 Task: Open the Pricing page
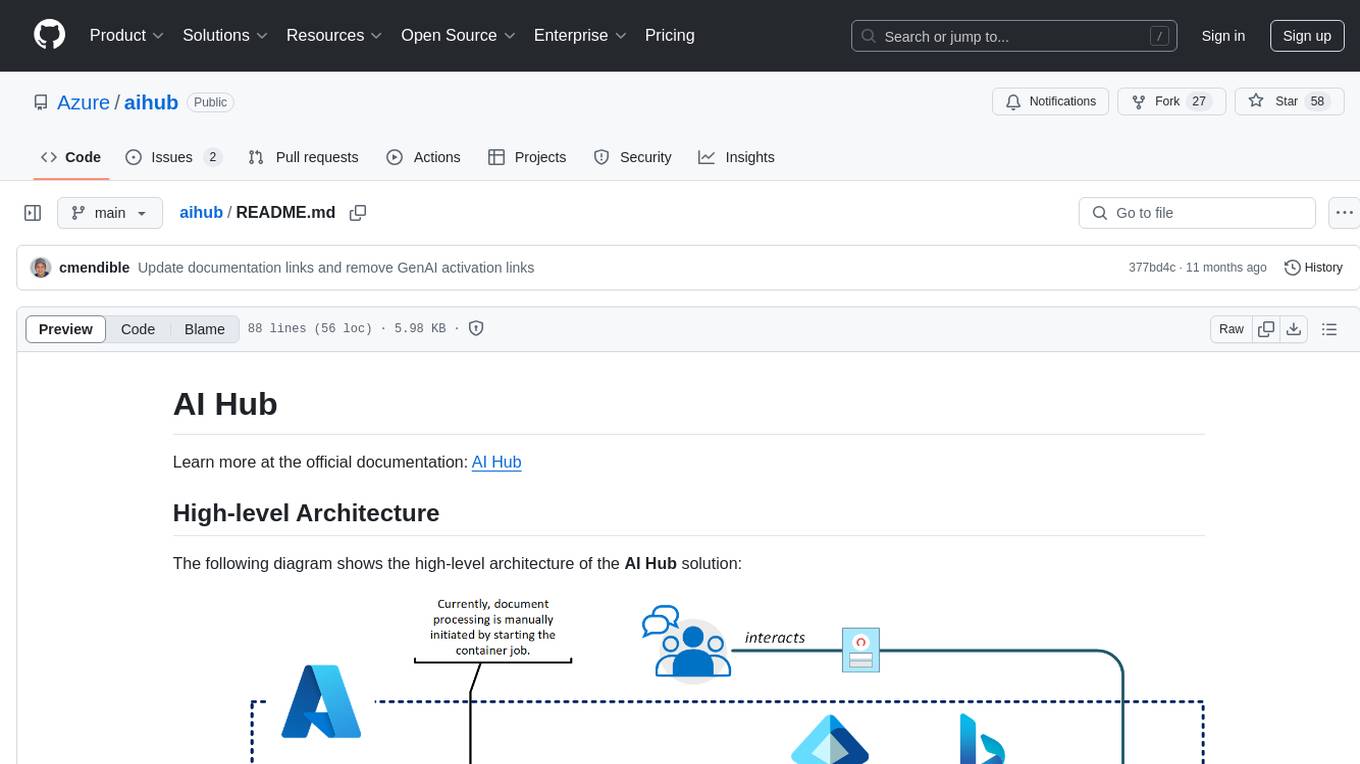point(670,35)
